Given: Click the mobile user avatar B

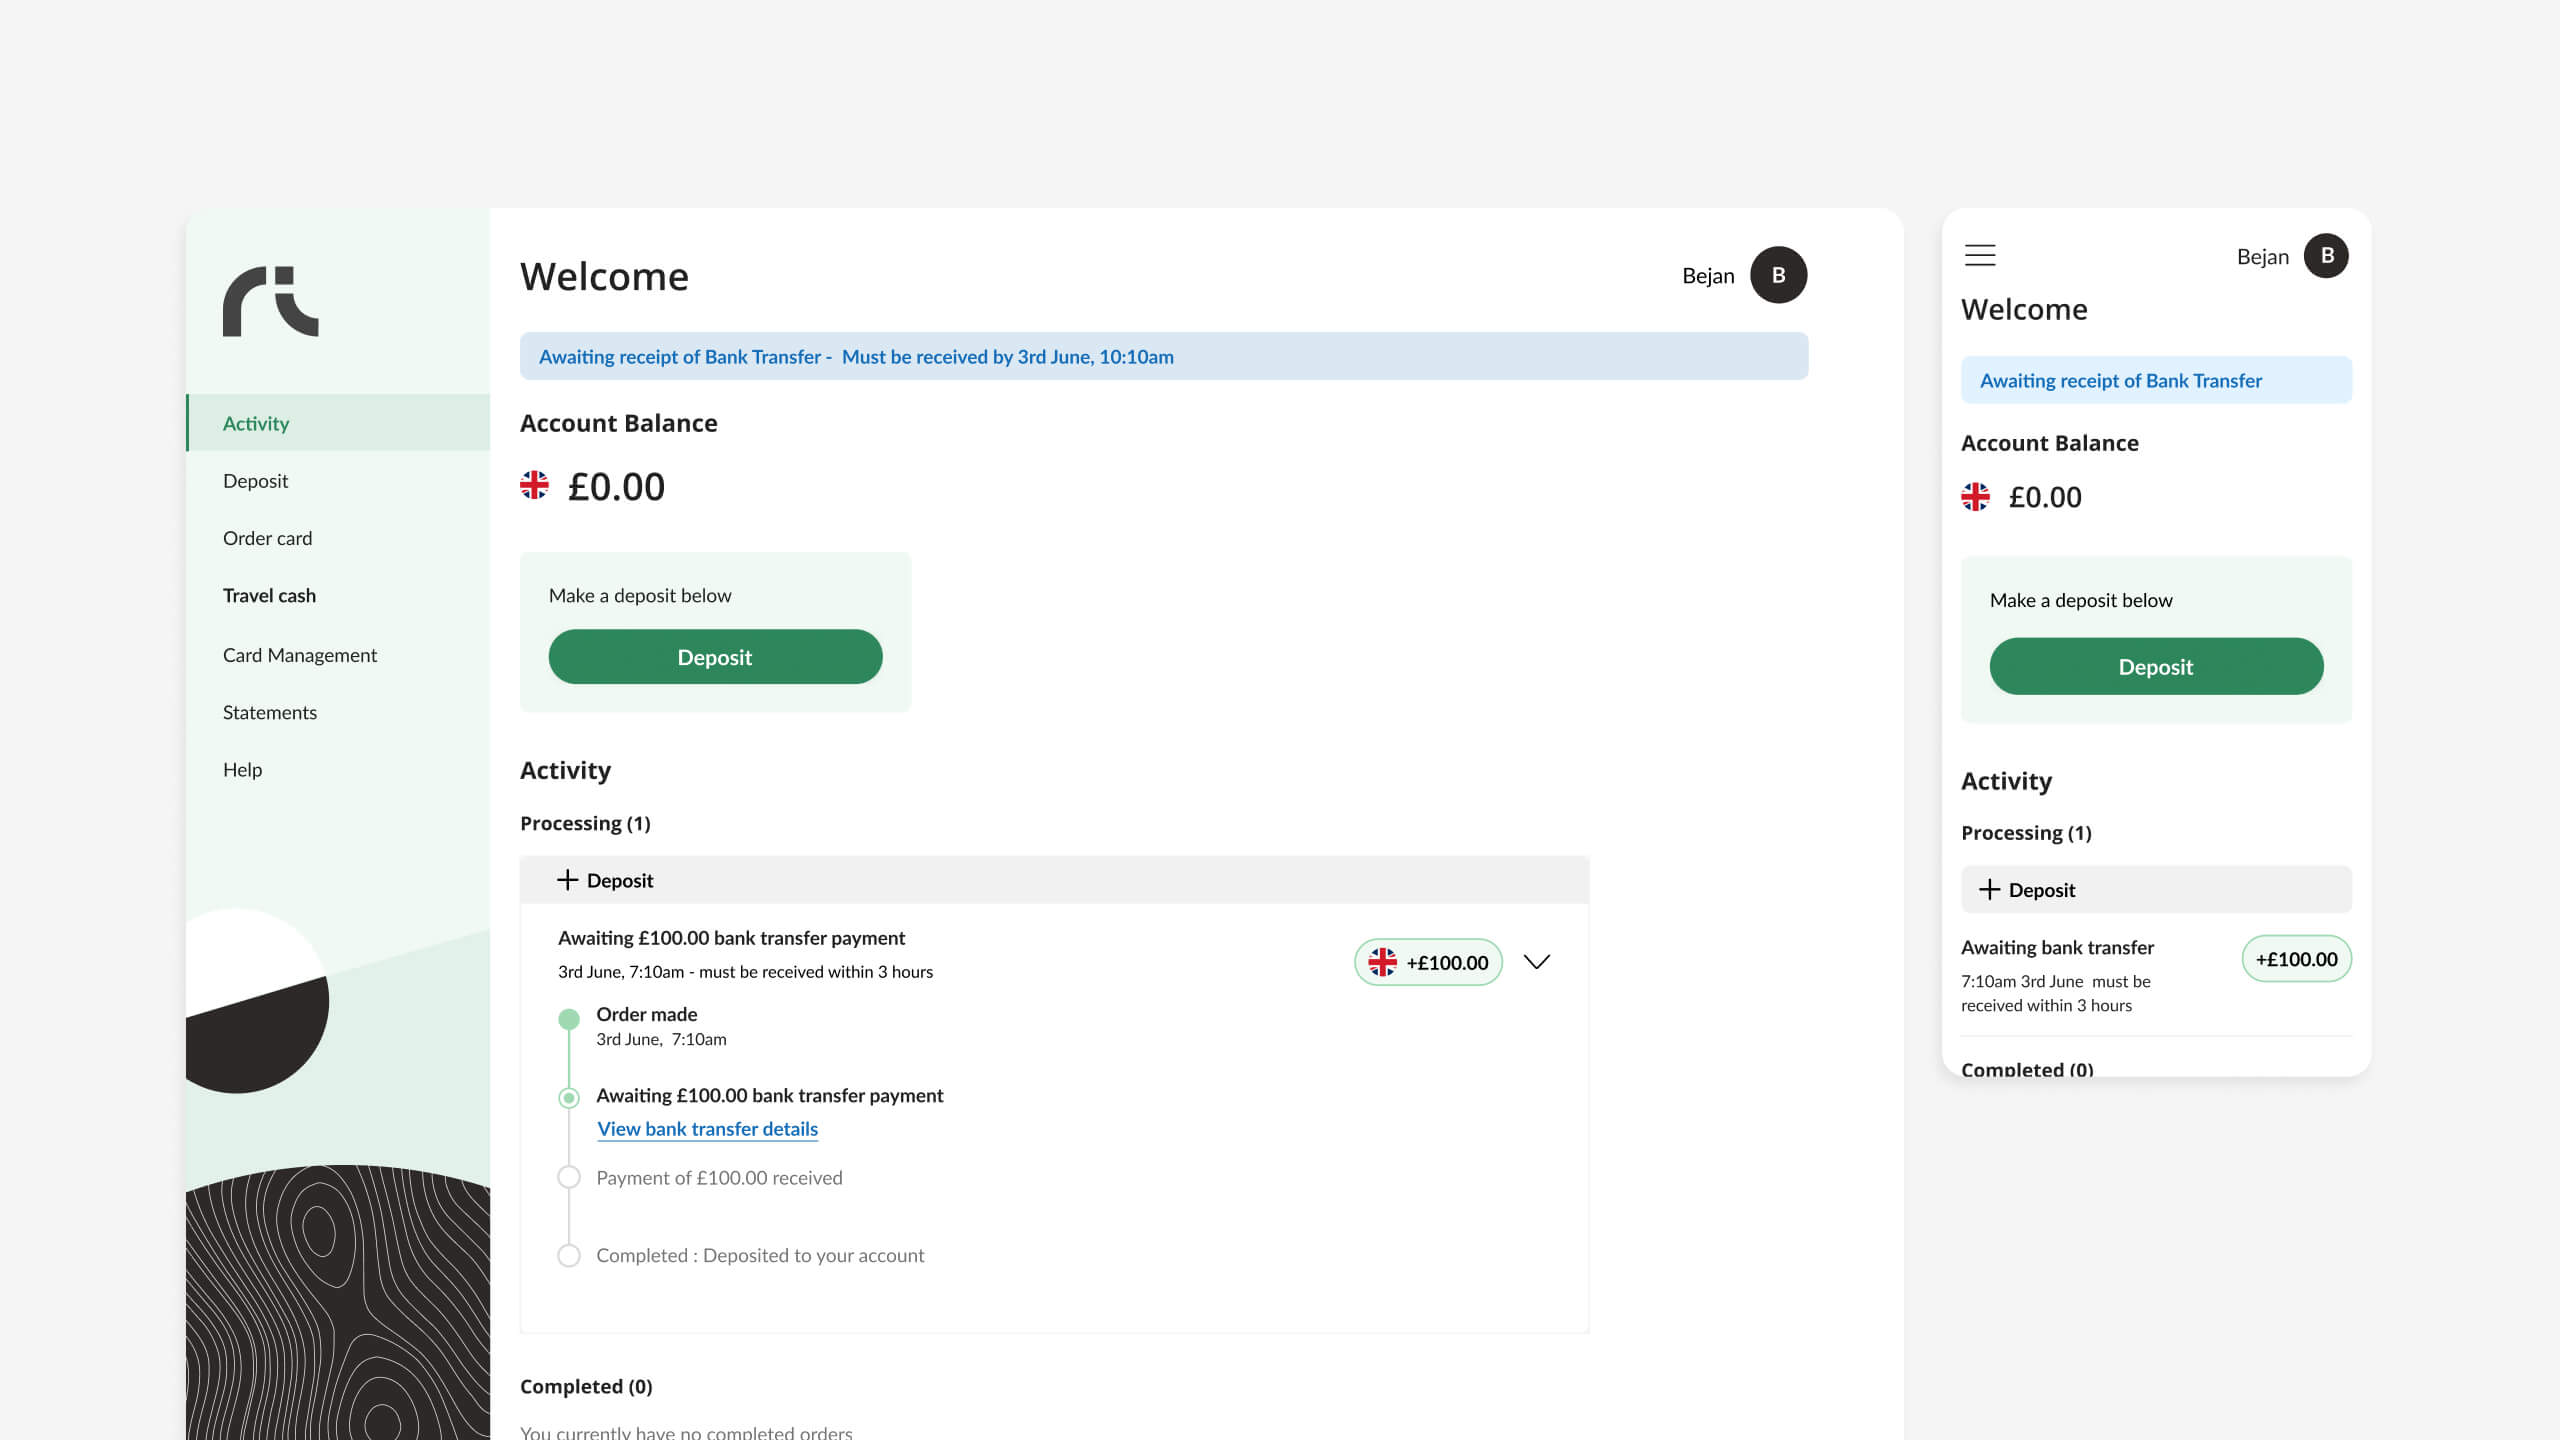Looking at the screenshot, I should (x=2326, y=256).
